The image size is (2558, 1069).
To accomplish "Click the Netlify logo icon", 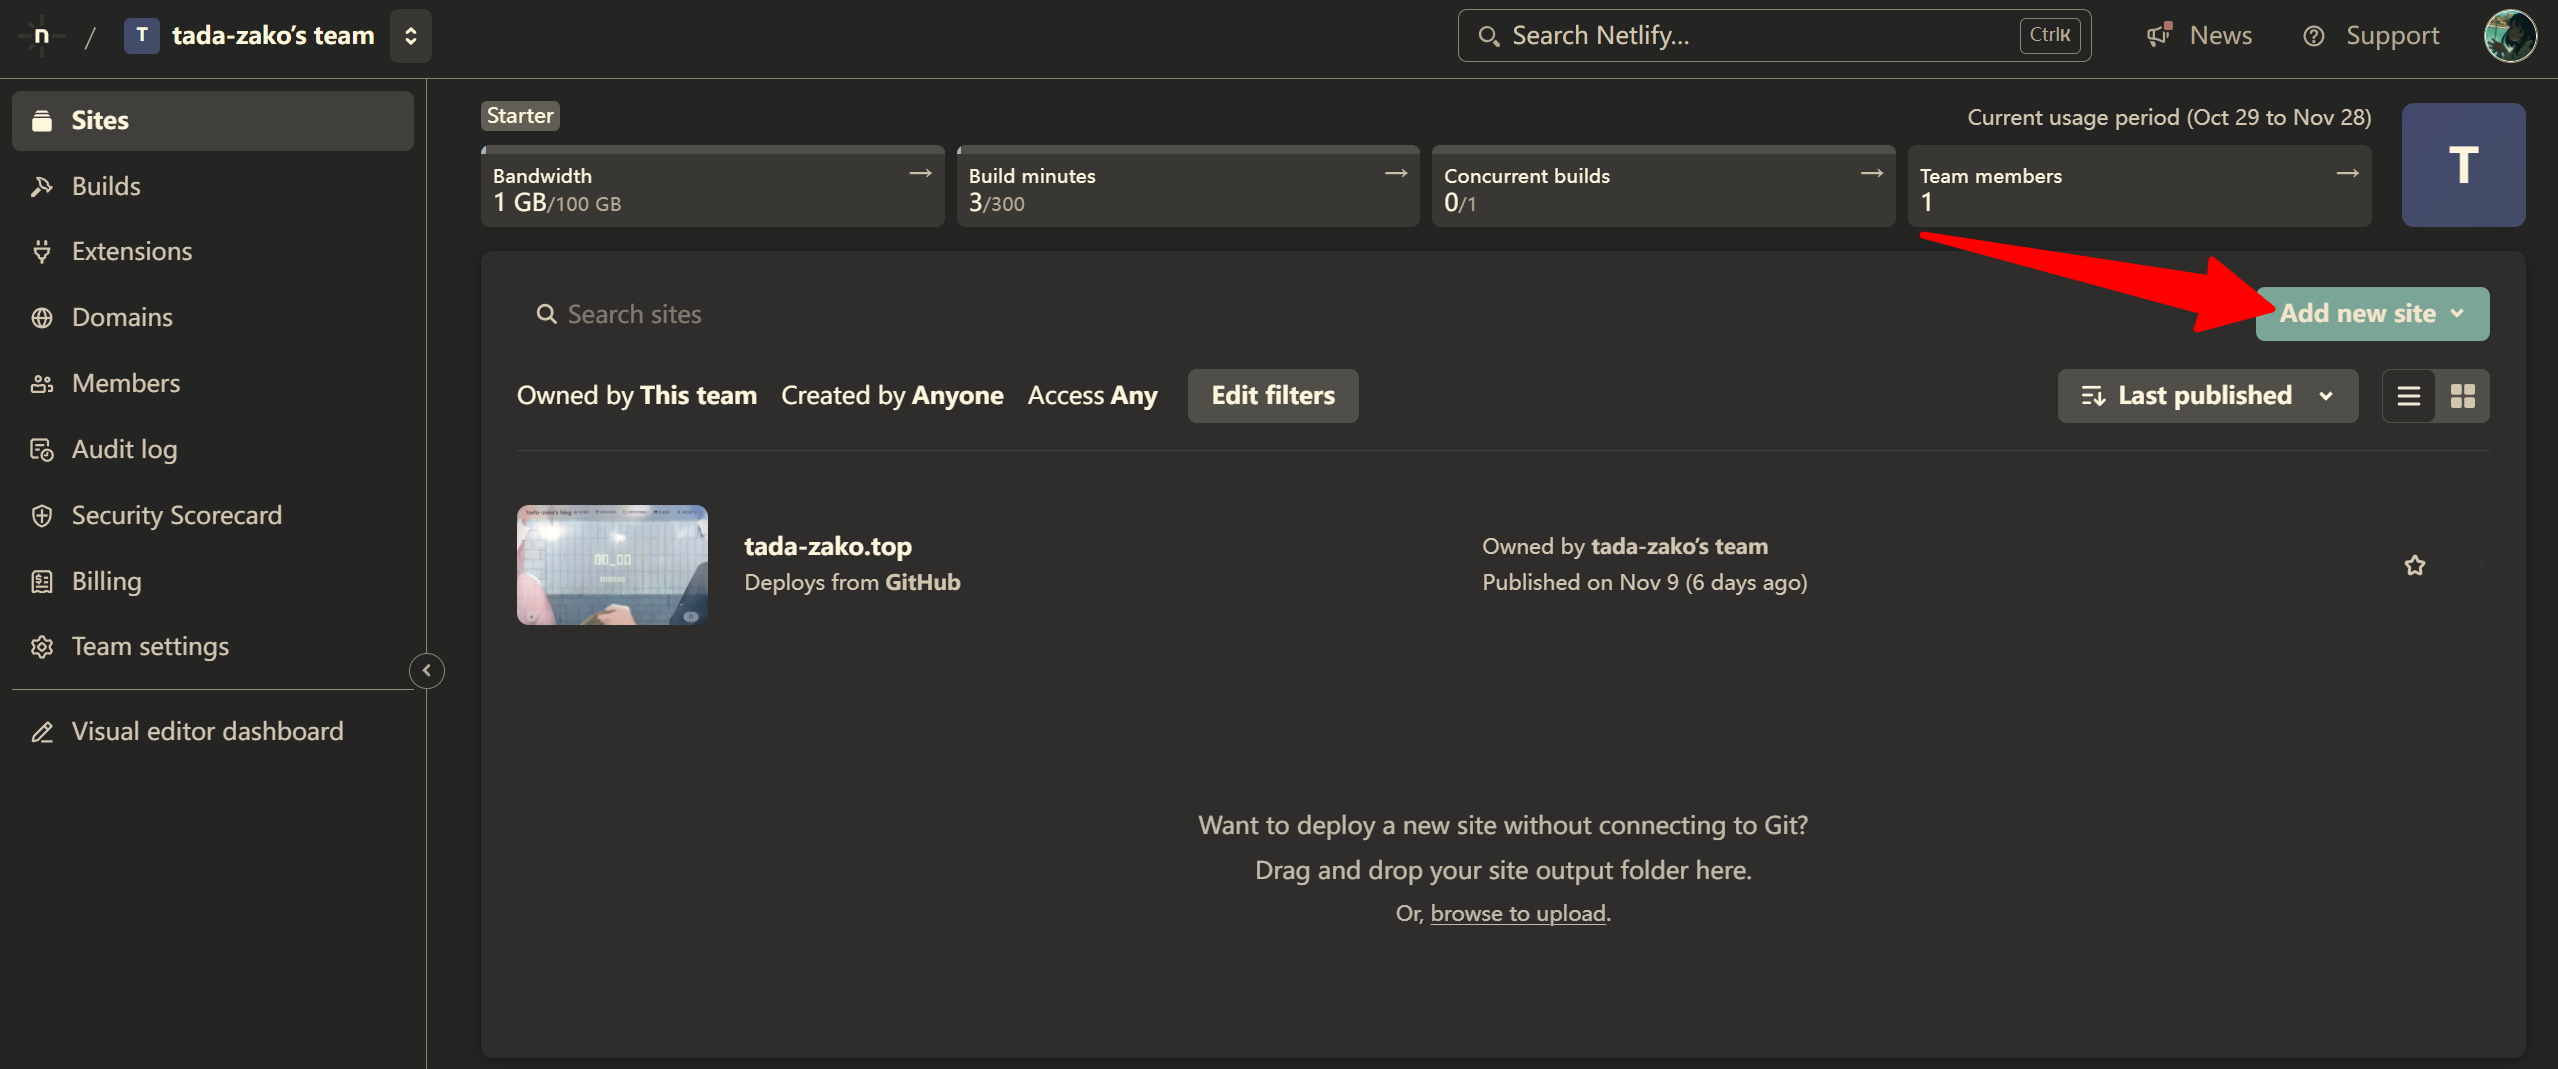I will (x=41, y=35).
